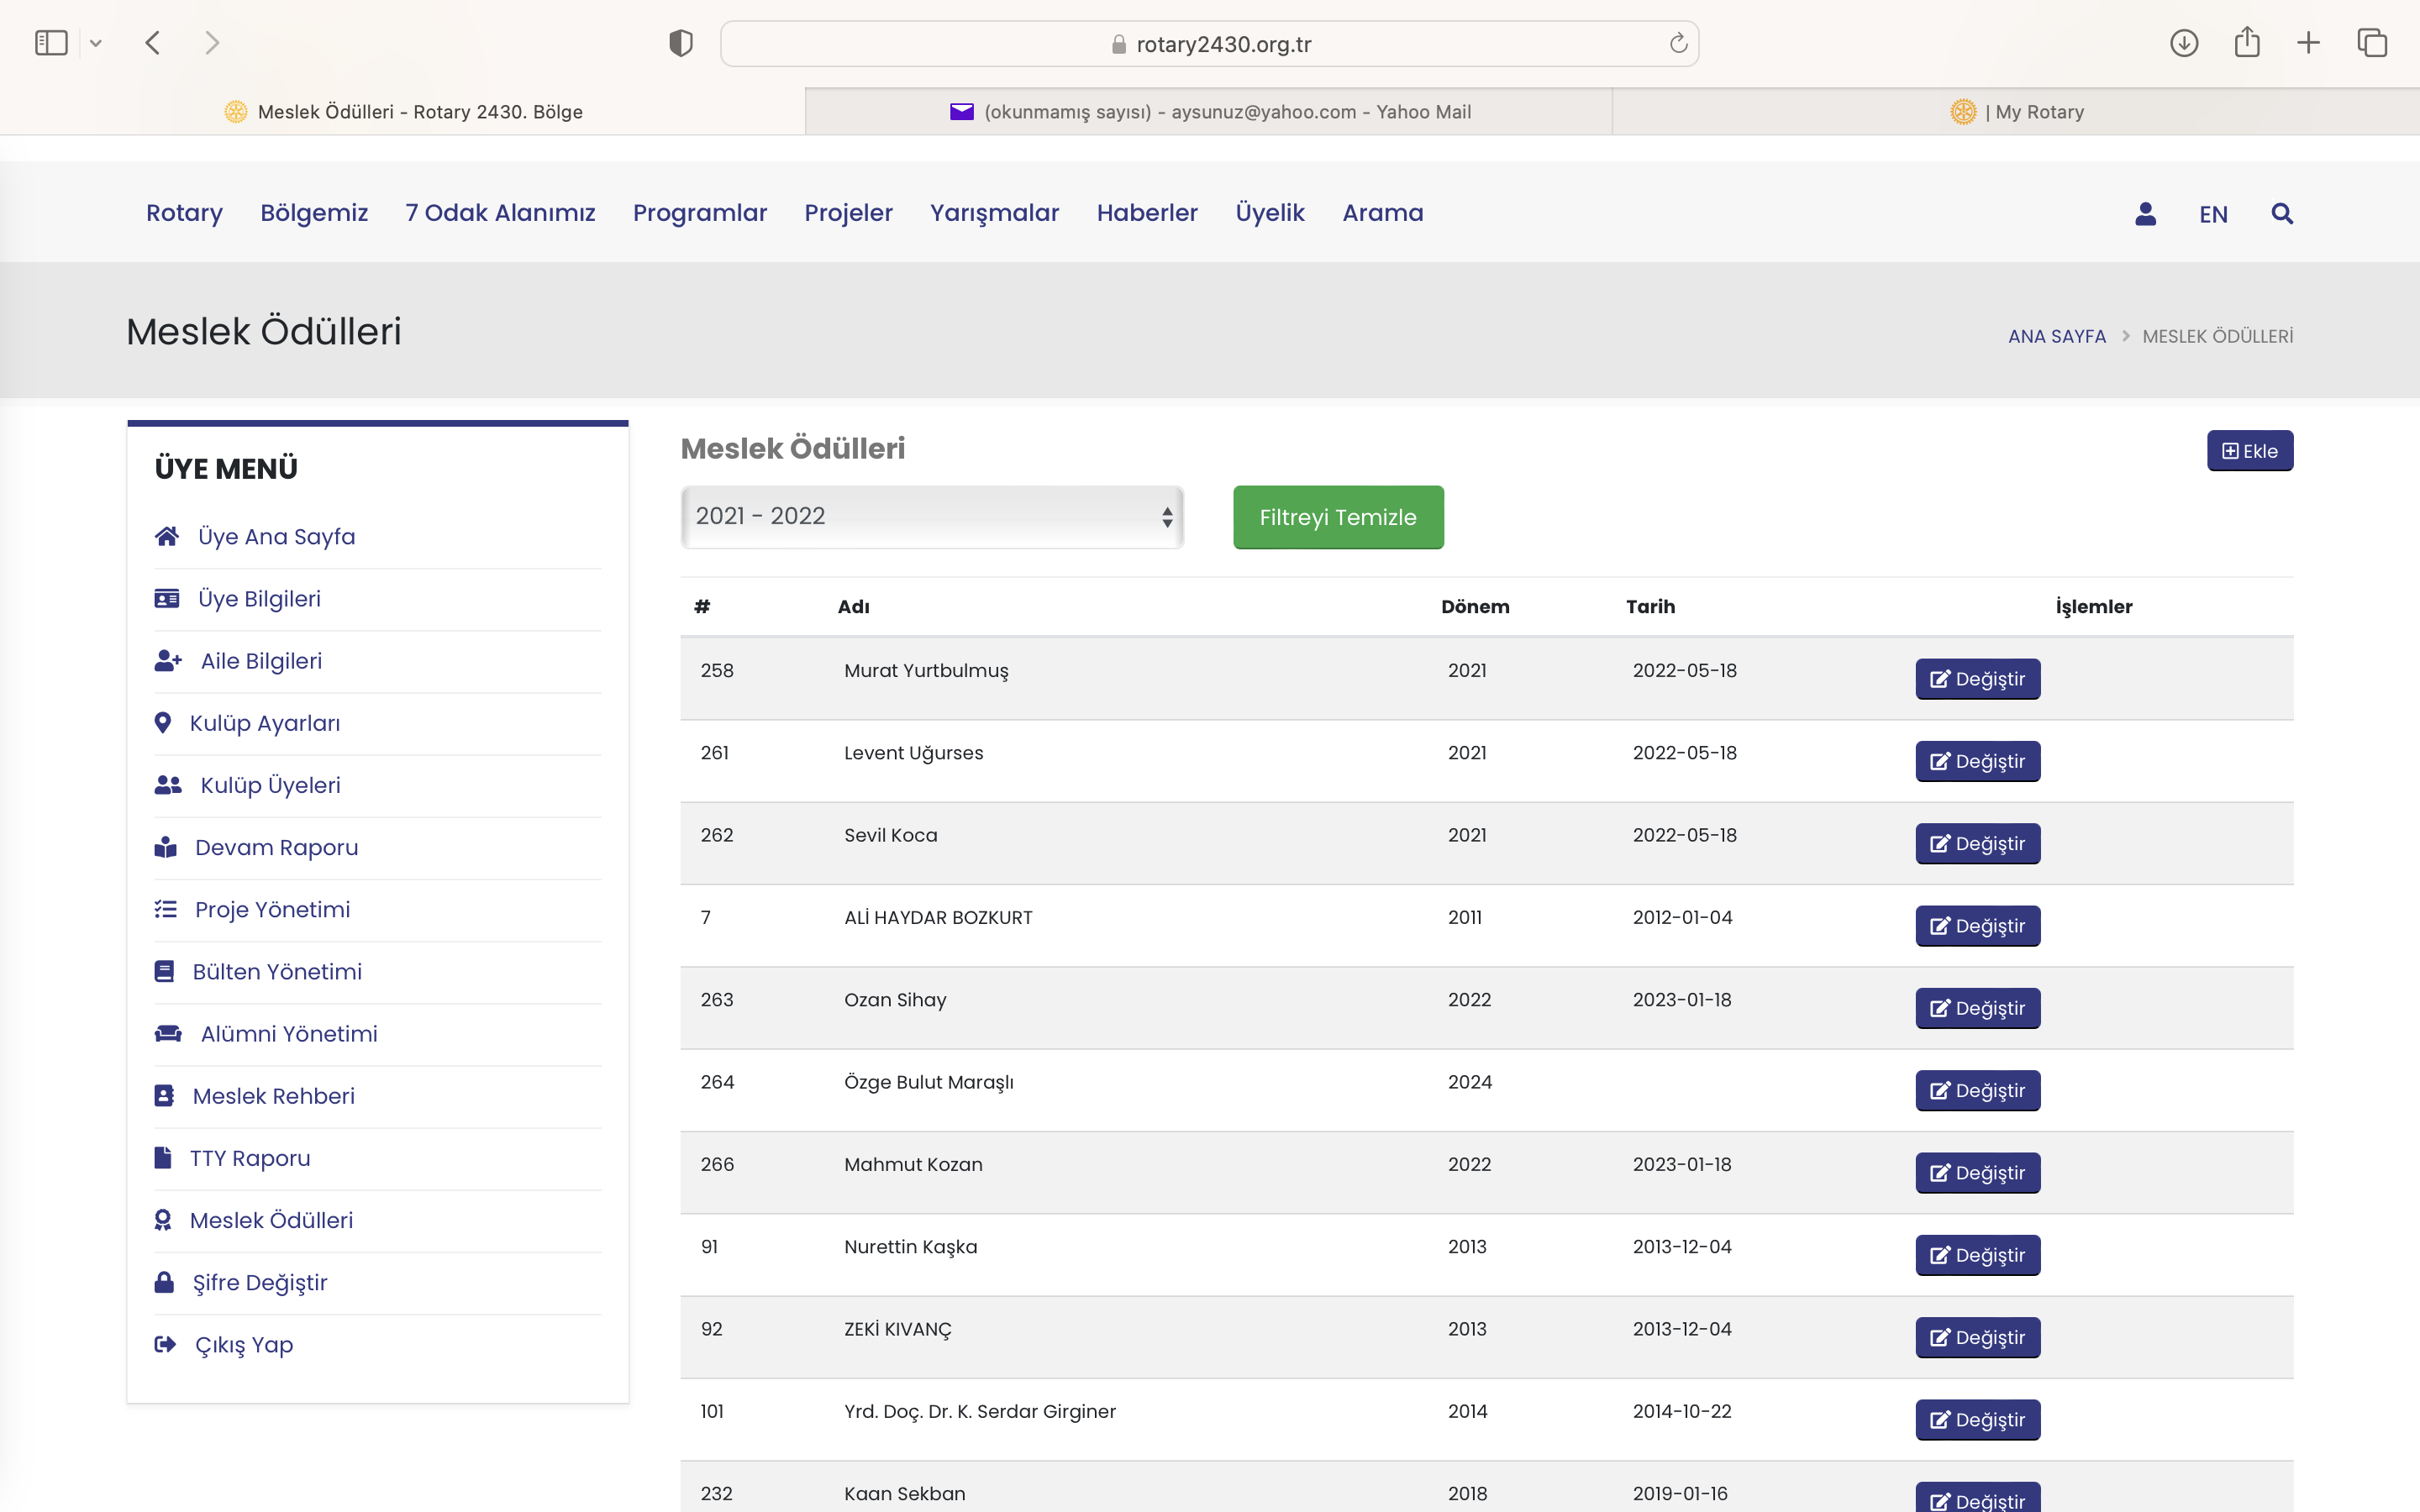2420x1512 pixels.
Task: Open the Rotary menu
Action: [x=184, y=213]
